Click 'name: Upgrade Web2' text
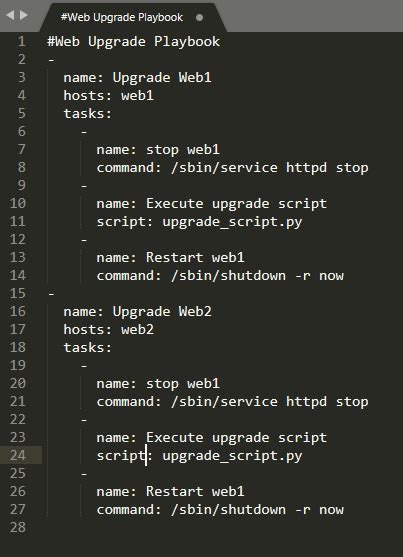The height and width of the screenshot is (557, 403). point(137,312)
